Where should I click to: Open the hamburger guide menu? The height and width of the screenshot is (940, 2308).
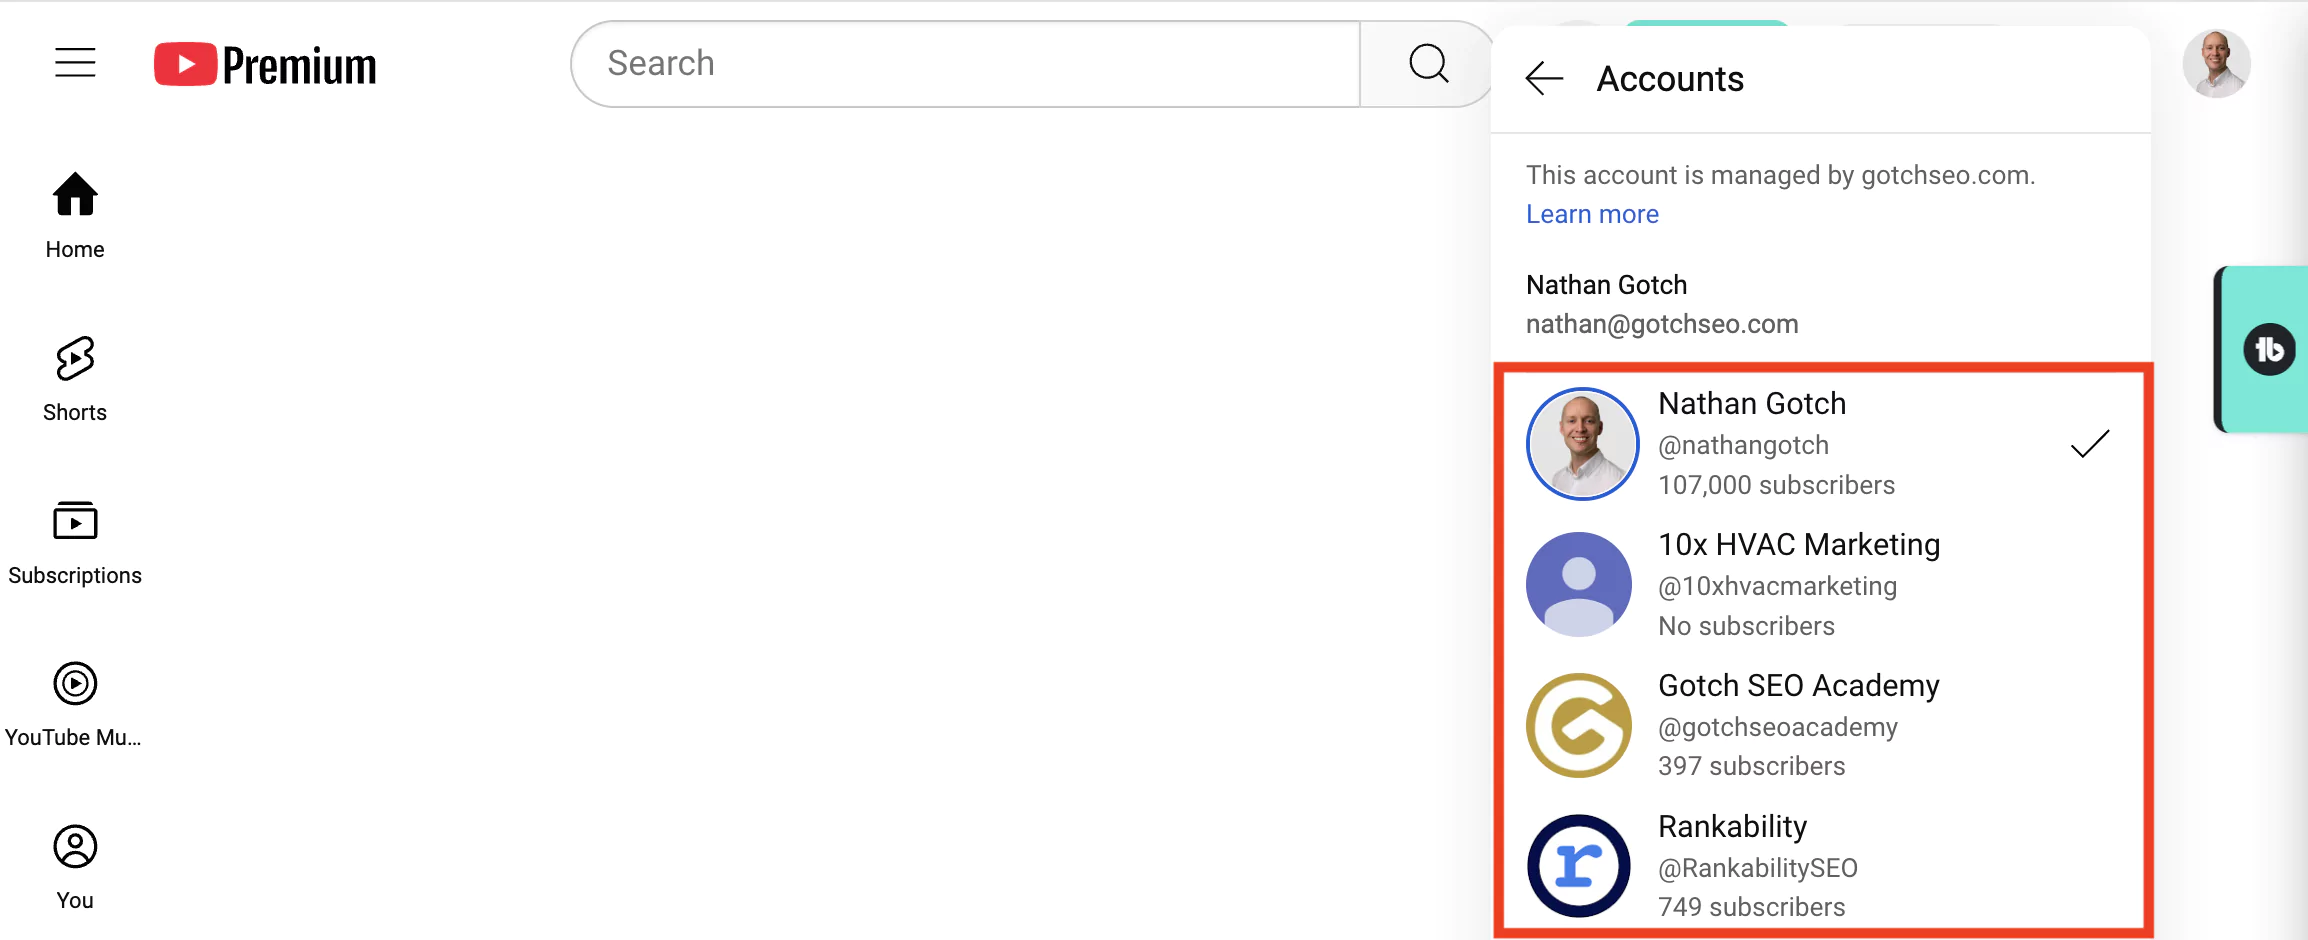click(x=75, y=63)
